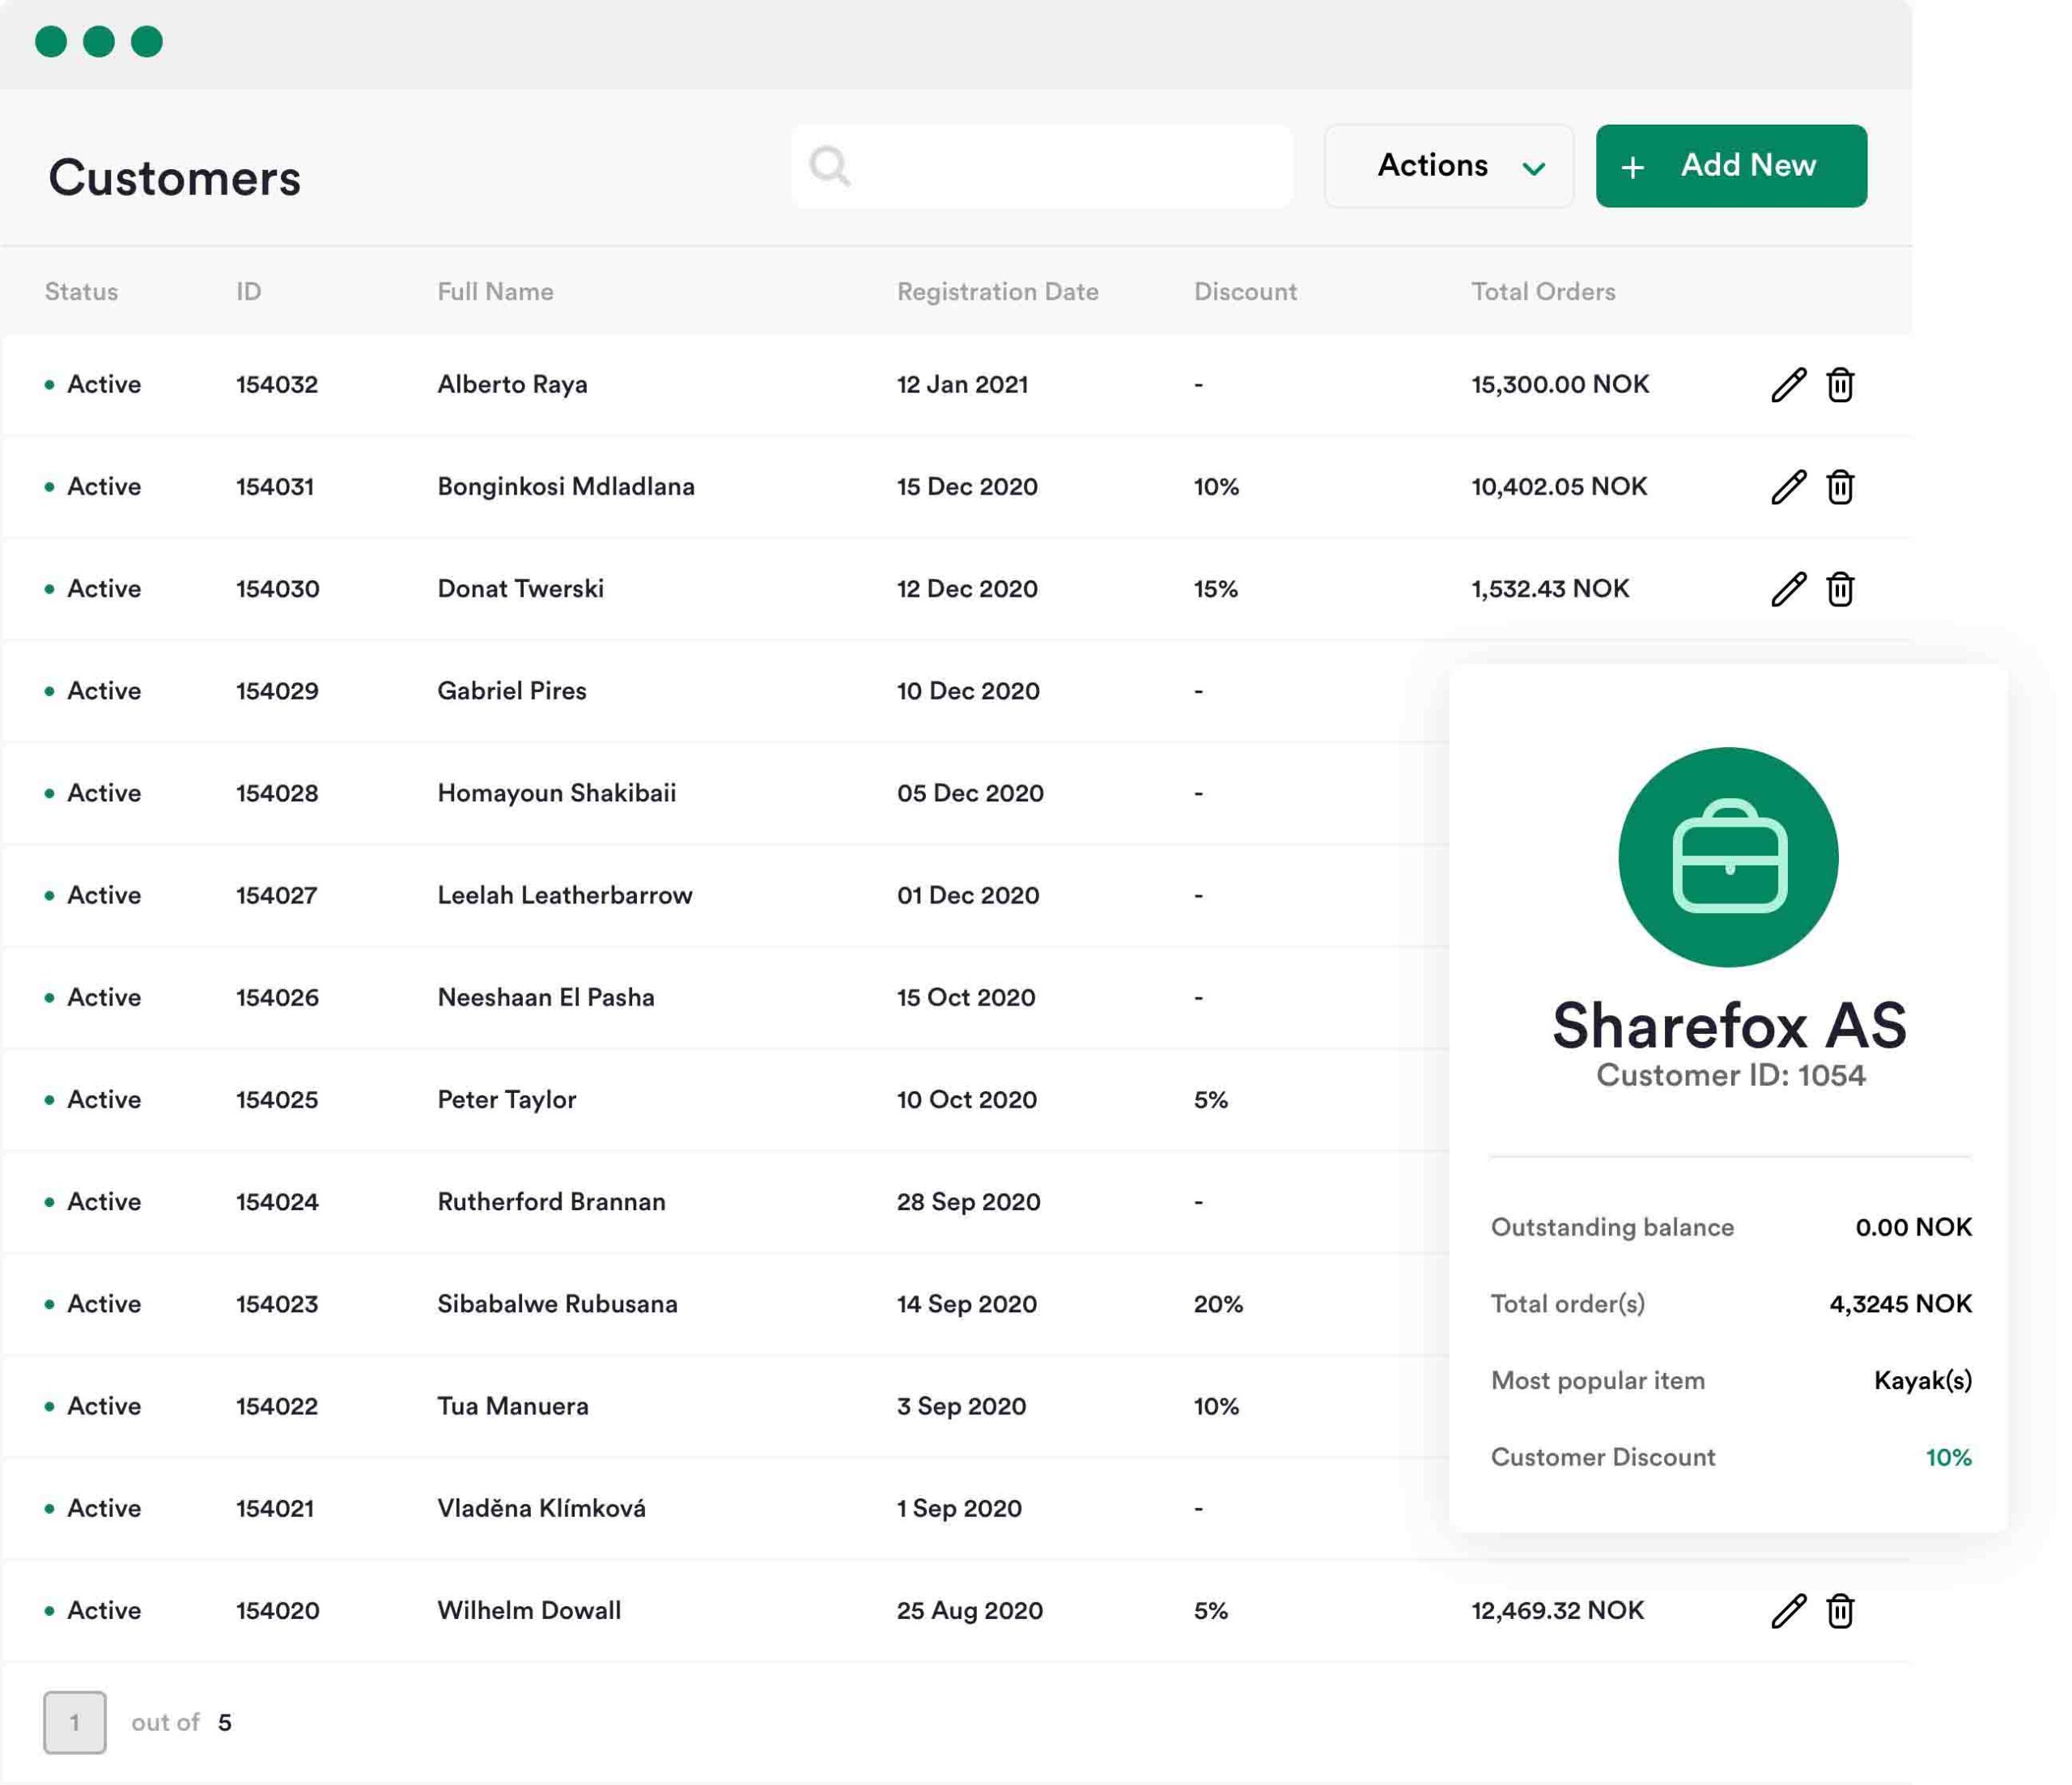
Task: Select customer name Gabriel Pires
Action: (x=512, y=691)
